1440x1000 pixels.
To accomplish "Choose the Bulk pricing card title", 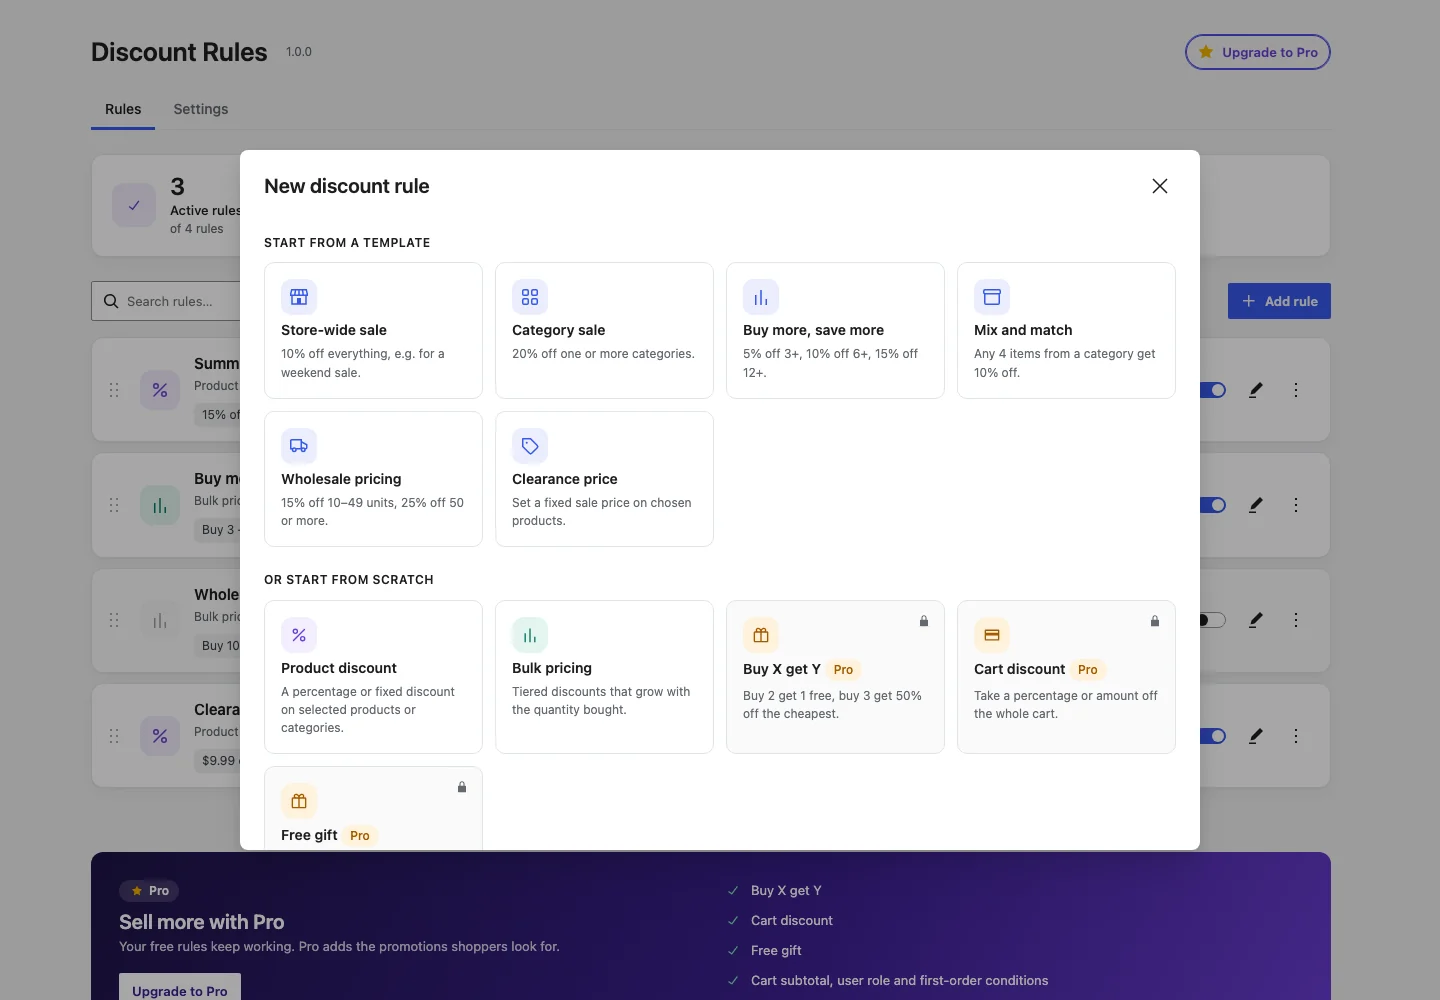I will coord(552,668).
